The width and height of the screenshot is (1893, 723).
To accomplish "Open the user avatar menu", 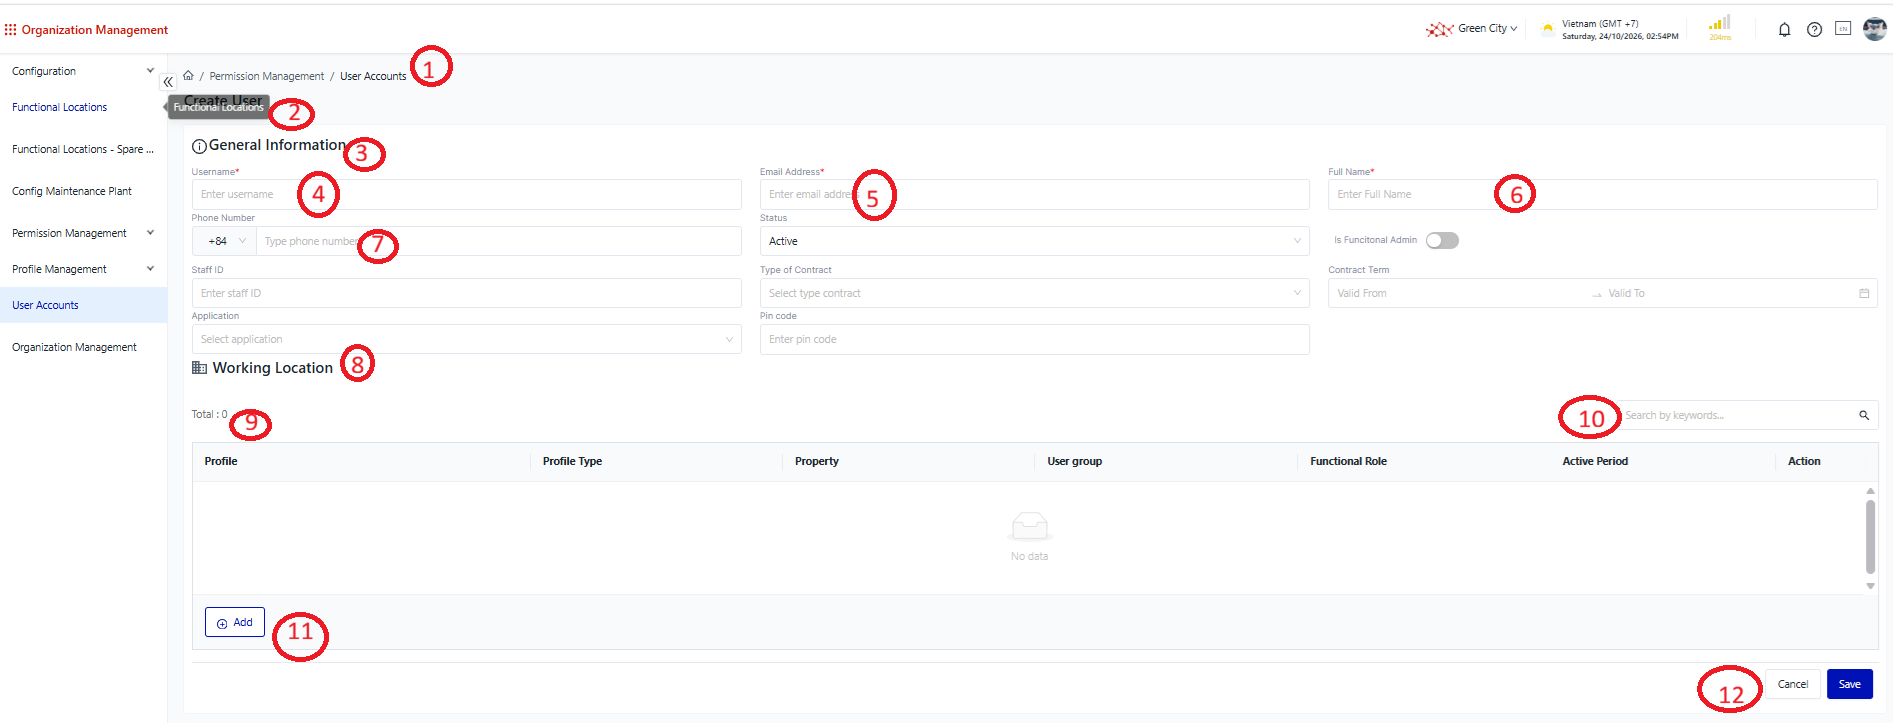I will click(1875, 29).
